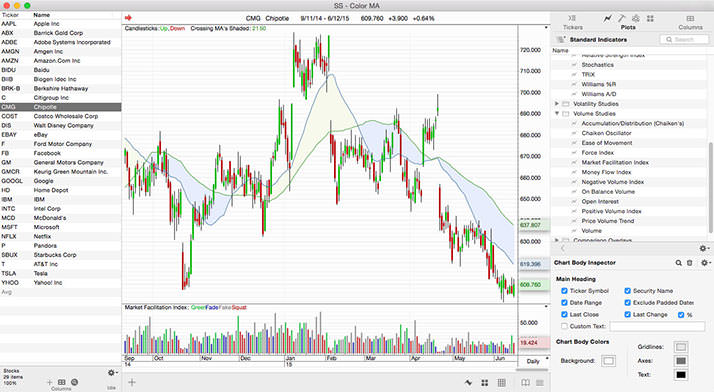Click the Name header in the indicators list

point(560,50)
